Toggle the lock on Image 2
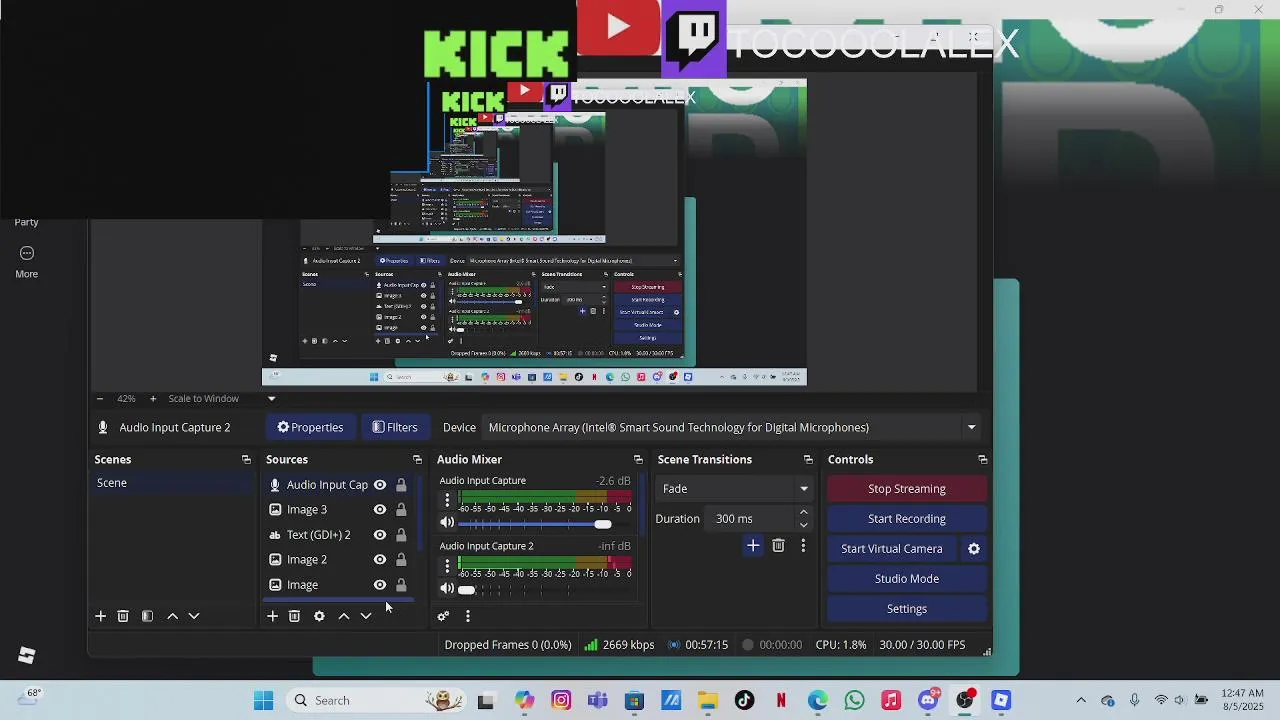 coord(401,560)
